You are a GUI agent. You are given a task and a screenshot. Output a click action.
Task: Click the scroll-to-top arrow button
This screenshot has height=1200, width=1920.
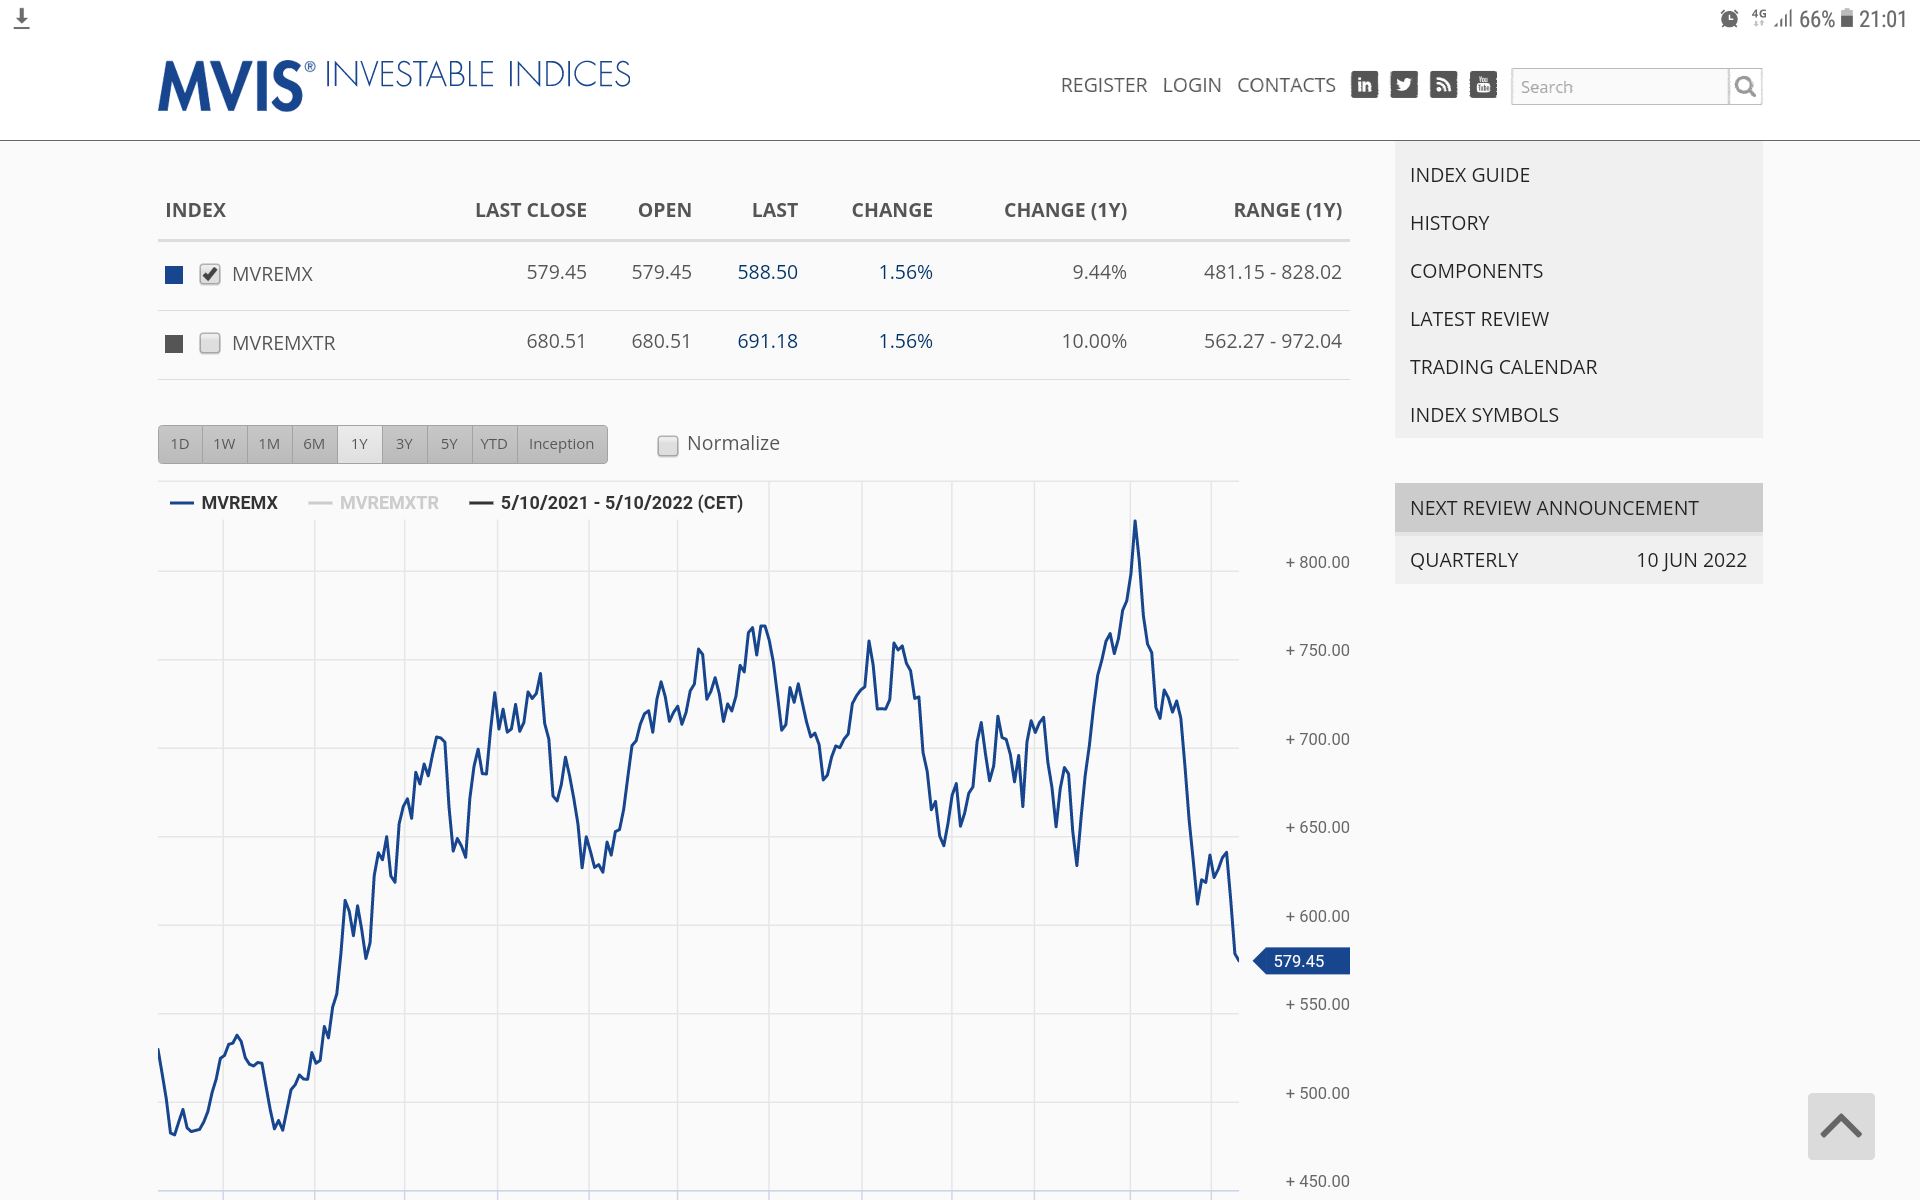(x=1841, y=1126)
